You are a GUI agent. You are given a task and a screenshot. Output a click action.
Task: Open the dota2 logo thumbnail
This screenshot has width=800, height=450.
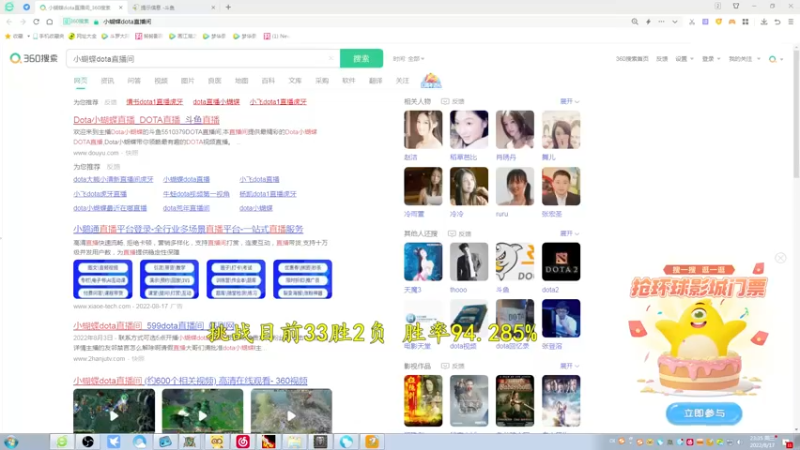561,261
